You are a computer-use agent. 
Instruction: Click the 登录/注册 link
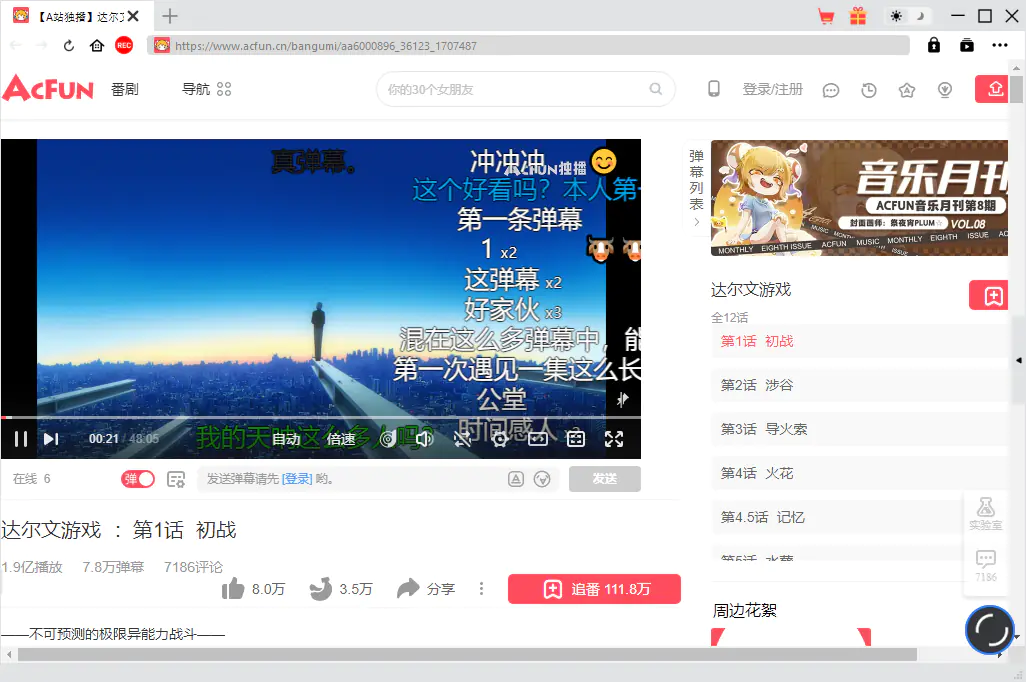coord(773,90)
